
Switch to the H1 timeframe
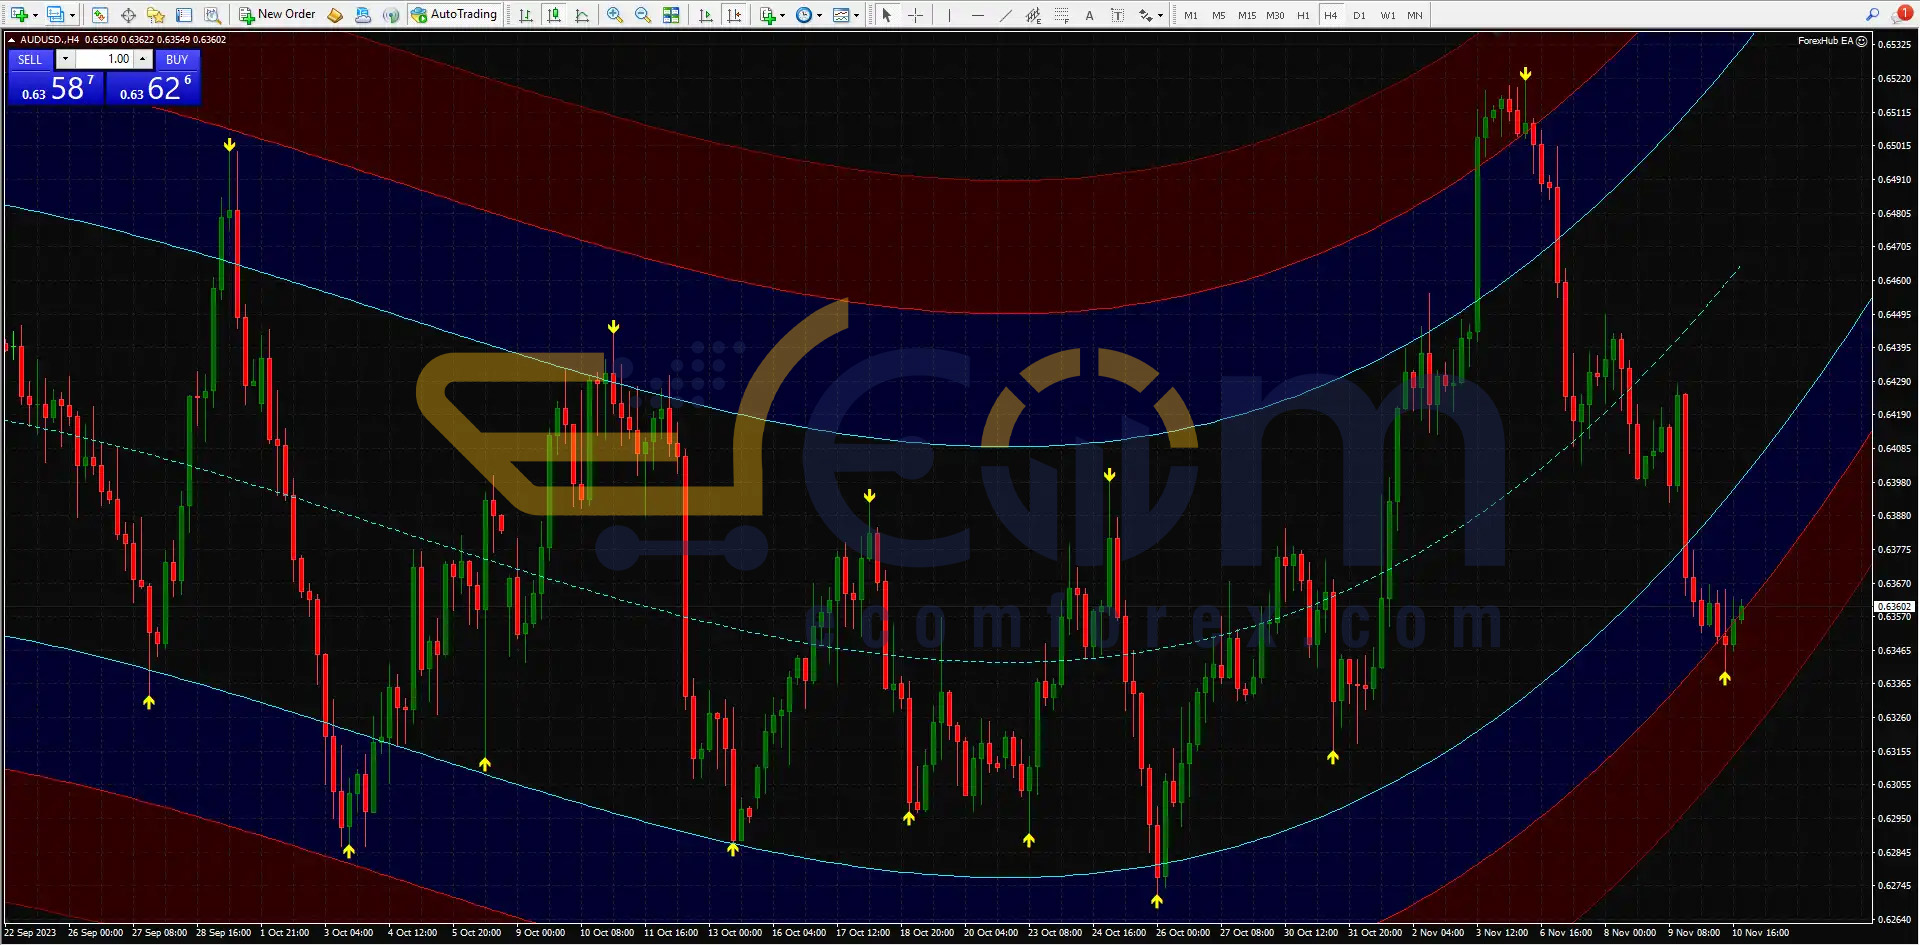(x=1303, y=15)
